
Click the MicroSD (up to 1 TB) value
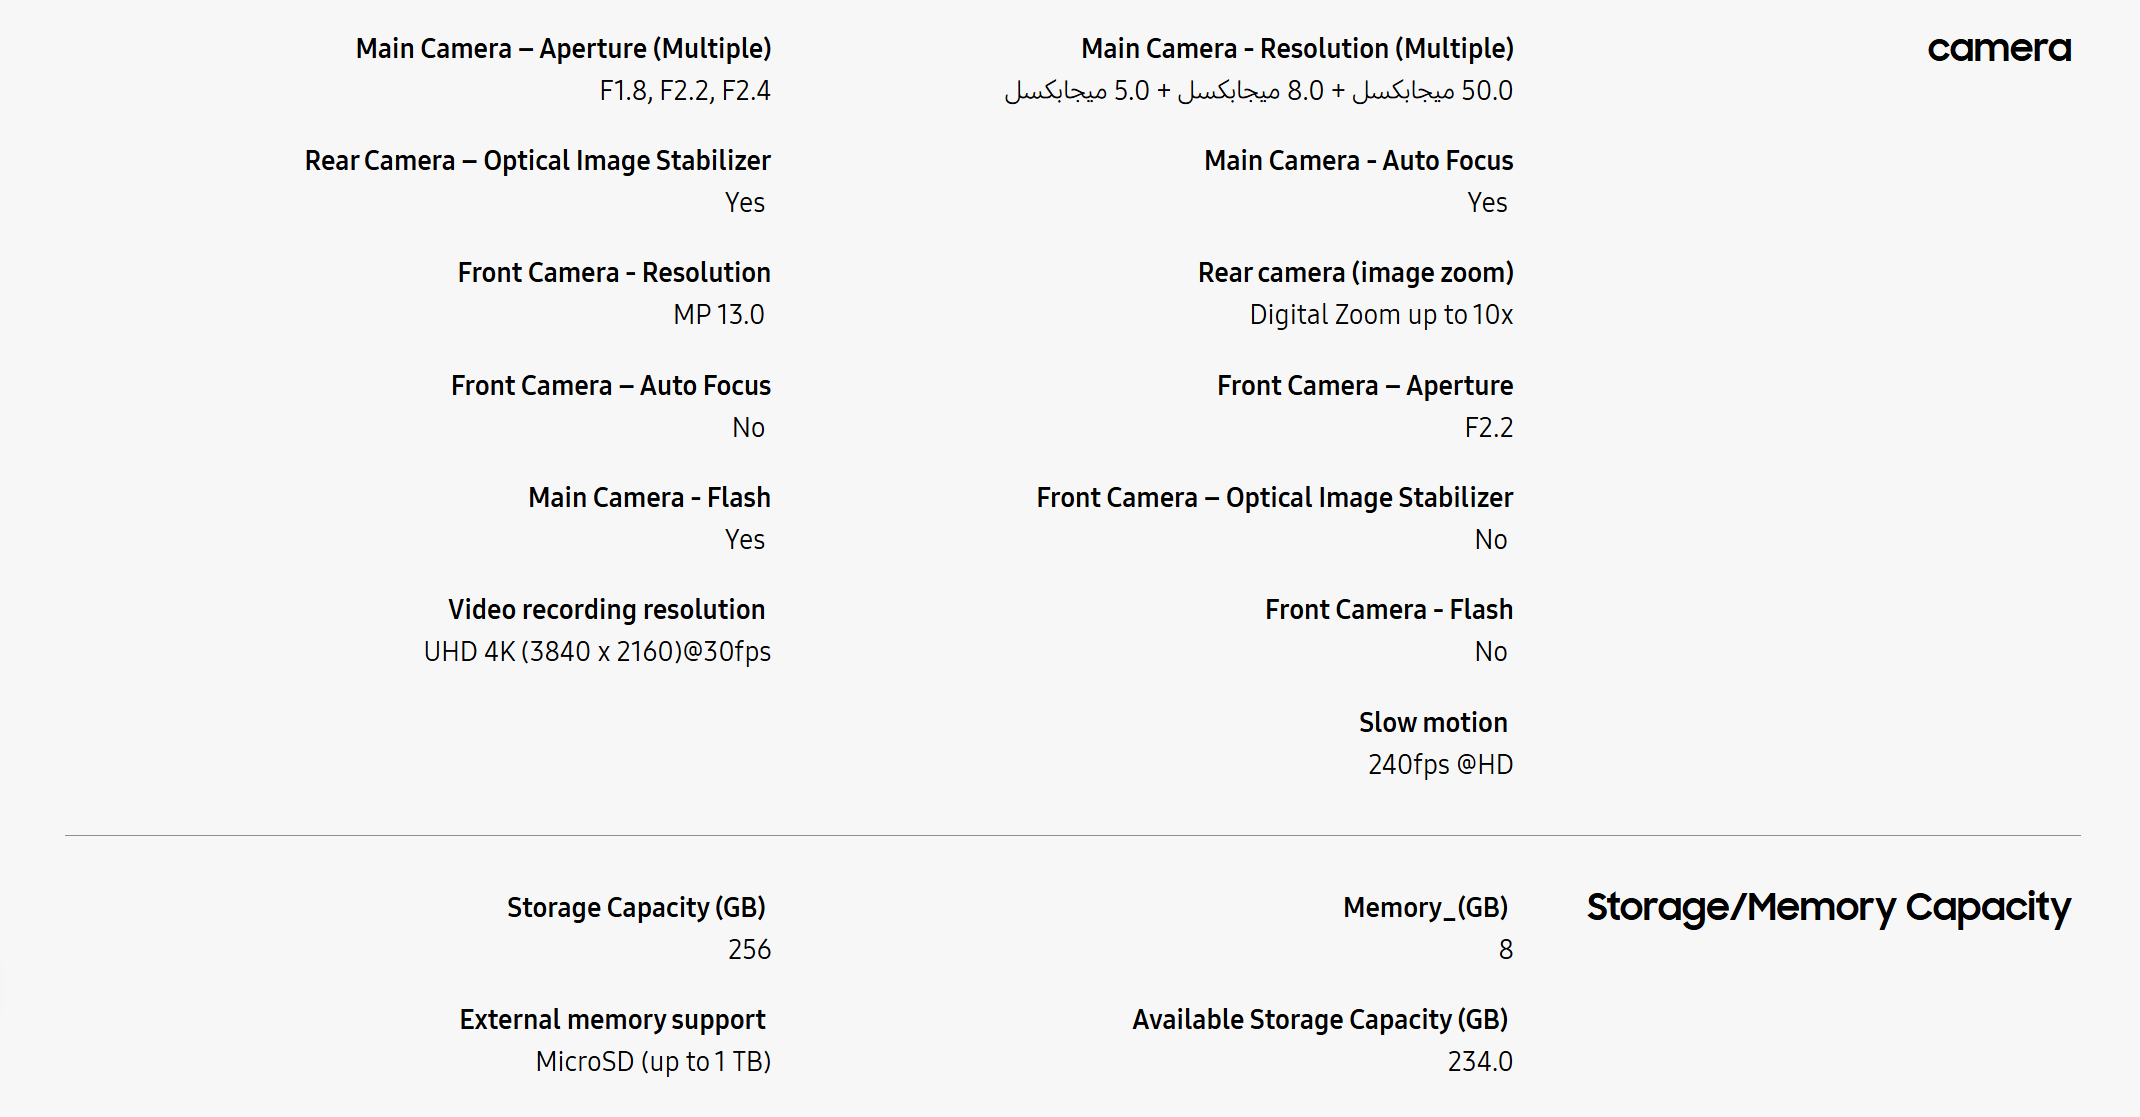point(653,1062)
